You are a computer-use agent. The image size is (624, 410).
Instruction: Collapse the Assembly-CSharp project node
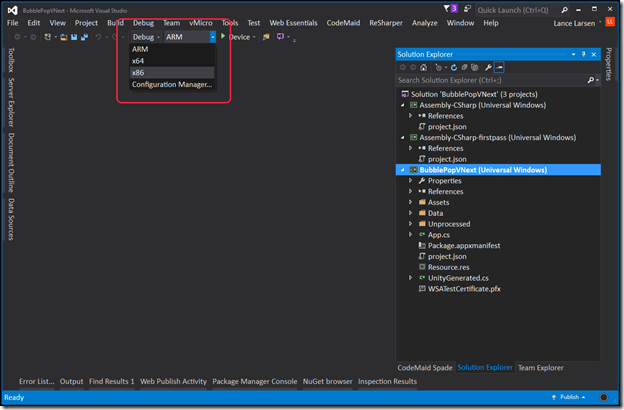(x=402, y=105)
